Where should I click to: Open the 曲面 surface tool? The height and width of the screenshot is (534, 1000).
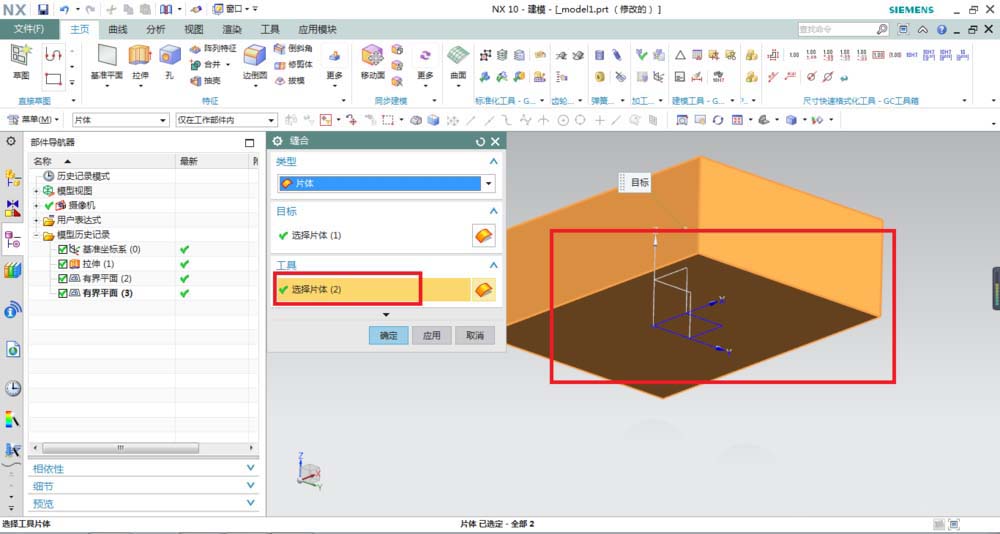pos(458,63)
